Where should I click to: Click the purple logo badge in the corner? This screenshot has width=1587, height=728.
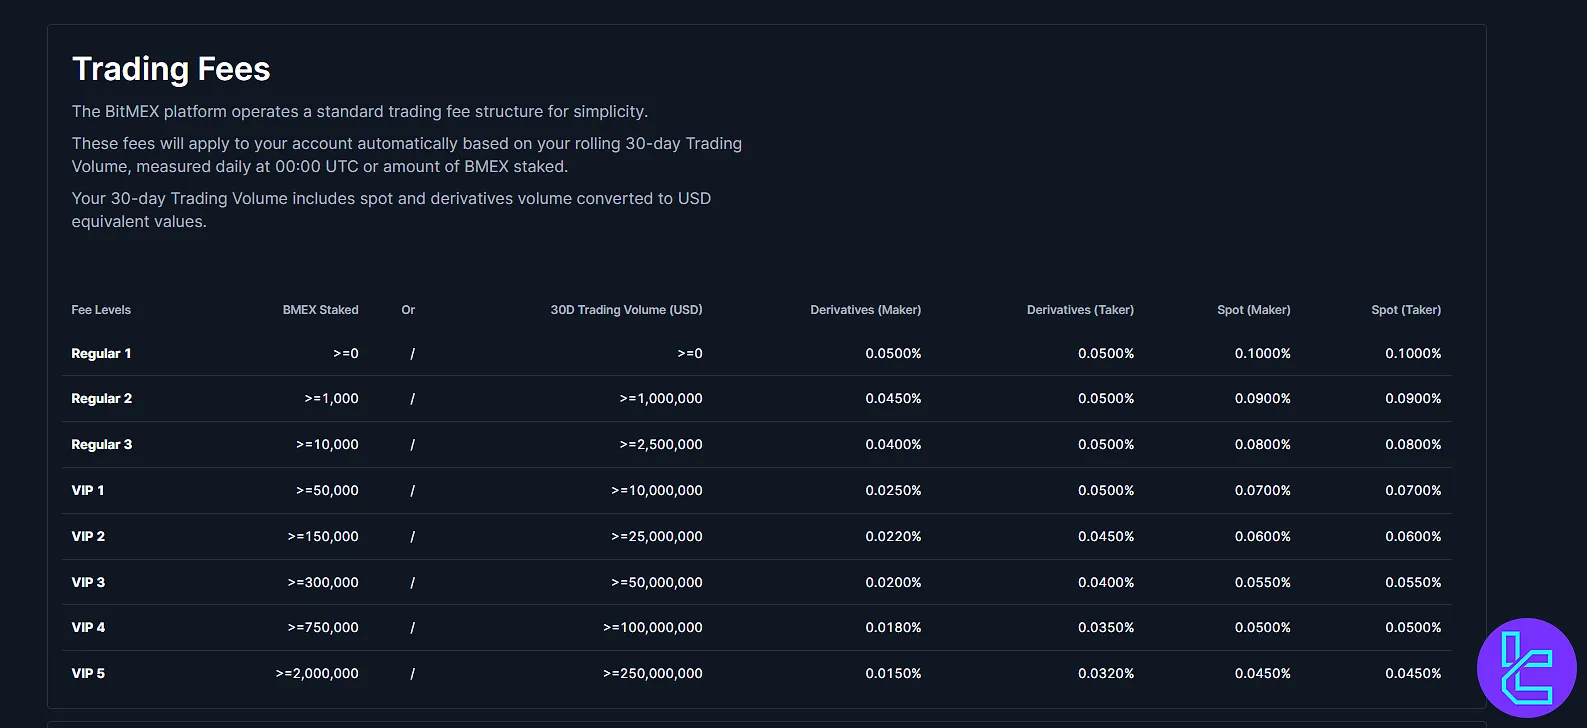(x=1527, y=668)
